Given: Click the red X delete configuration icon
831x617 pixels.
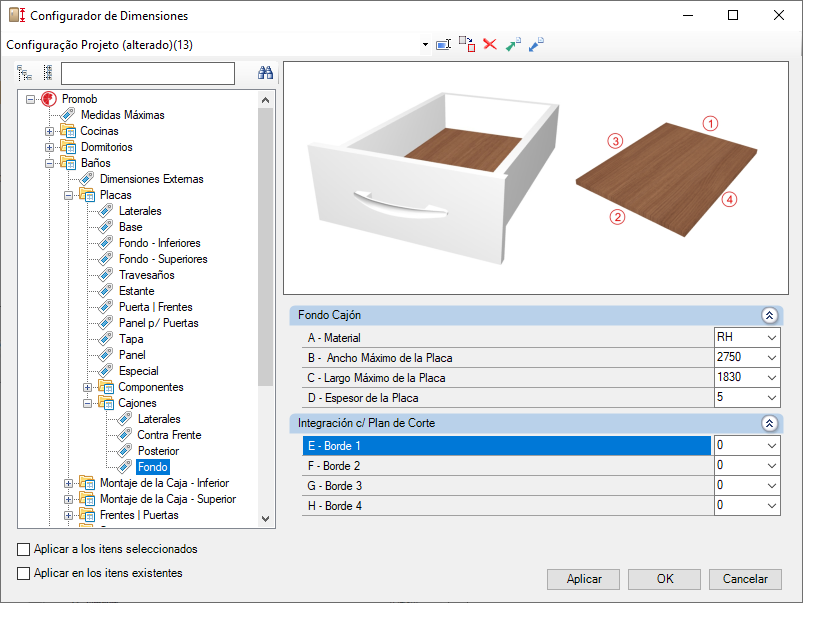Looking at the screenshot, I should point(490,45).
